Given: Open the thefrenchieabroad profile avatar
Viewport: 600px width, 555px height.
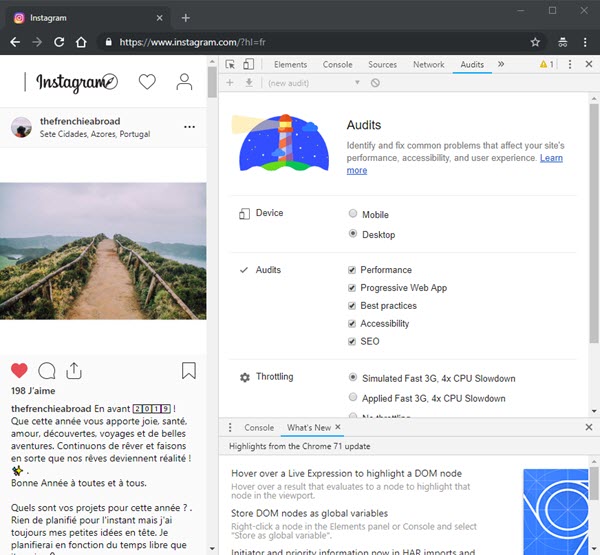Looking at the screenshot, I should 21,127.
